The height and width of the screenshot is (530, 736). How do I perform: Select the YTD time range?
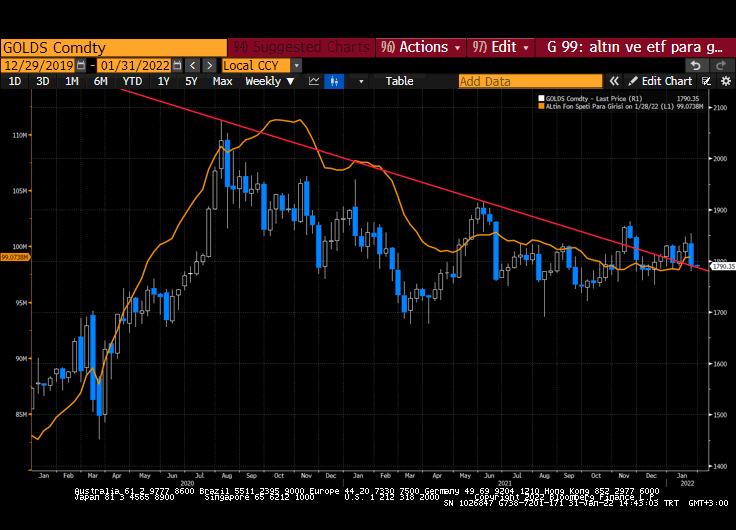click(132, 81)
